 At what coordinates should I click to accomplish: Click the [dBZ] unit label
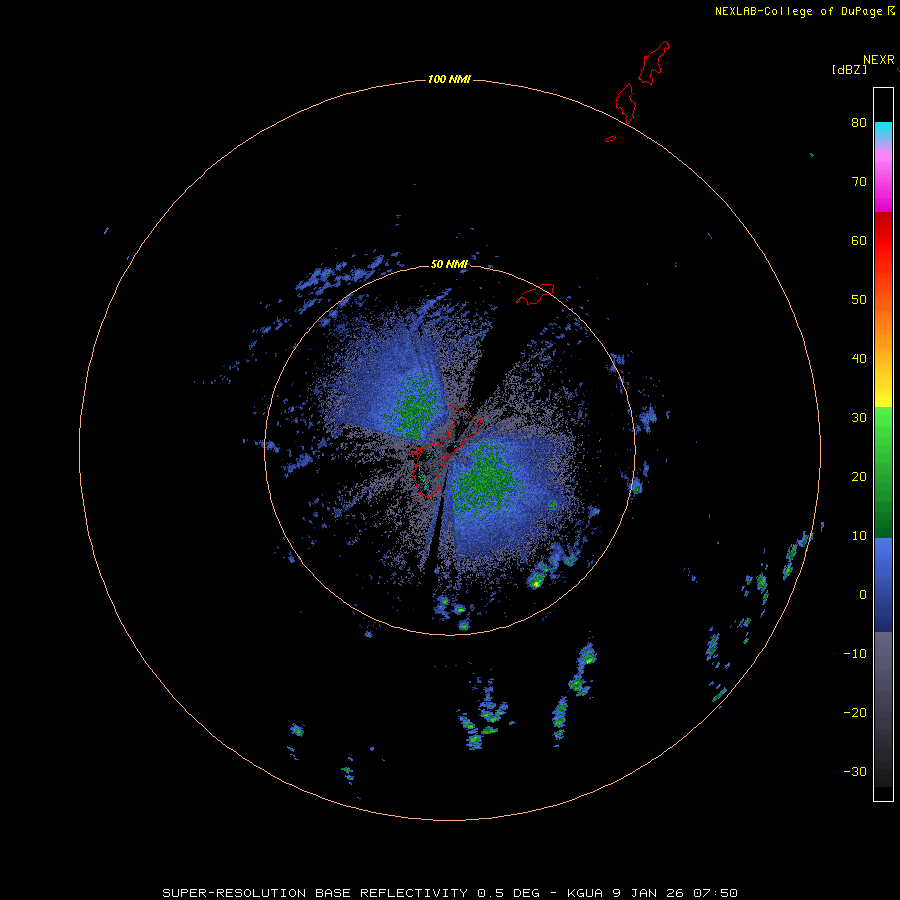849,70
